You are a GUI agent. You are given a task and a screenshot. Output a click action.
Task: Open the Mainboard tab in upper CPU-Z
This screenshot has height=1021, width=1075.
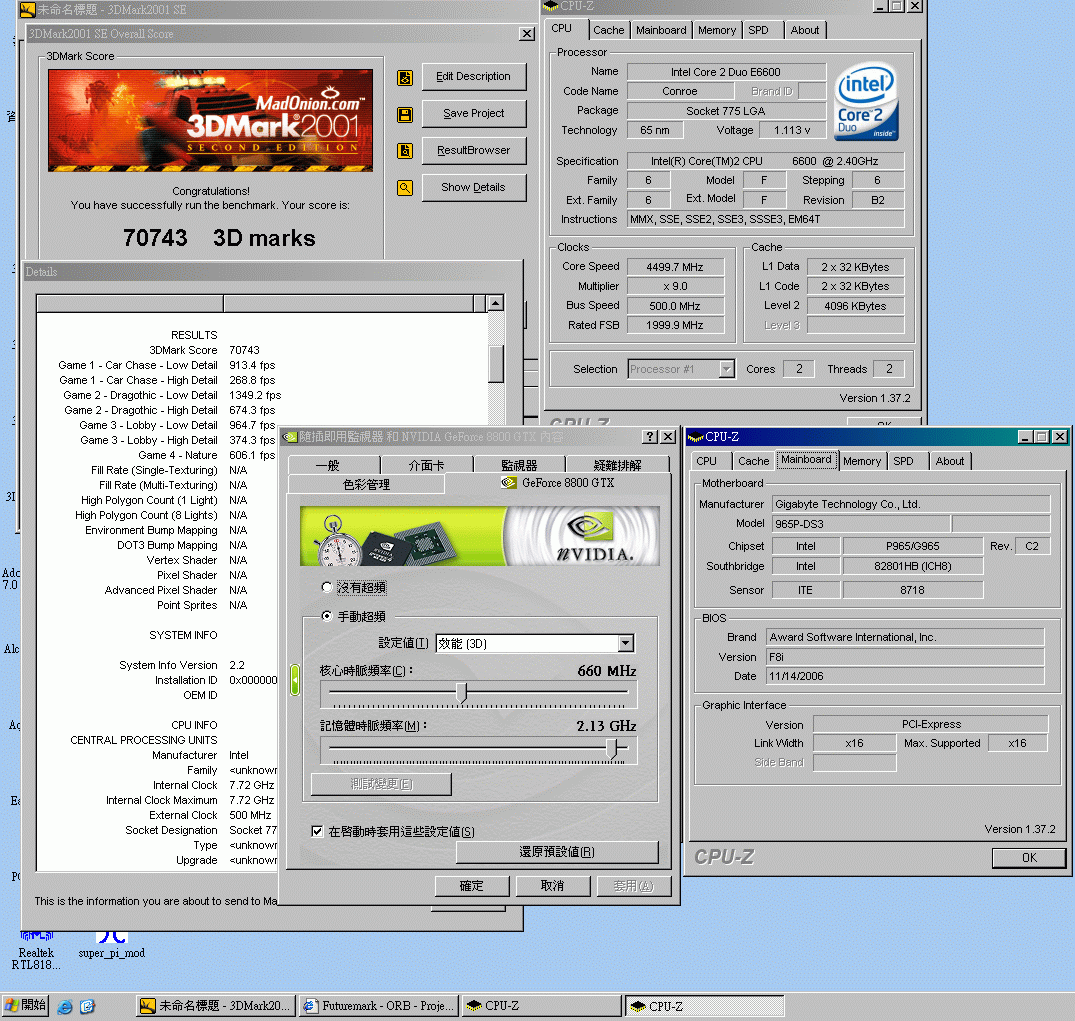coord(661,30)
